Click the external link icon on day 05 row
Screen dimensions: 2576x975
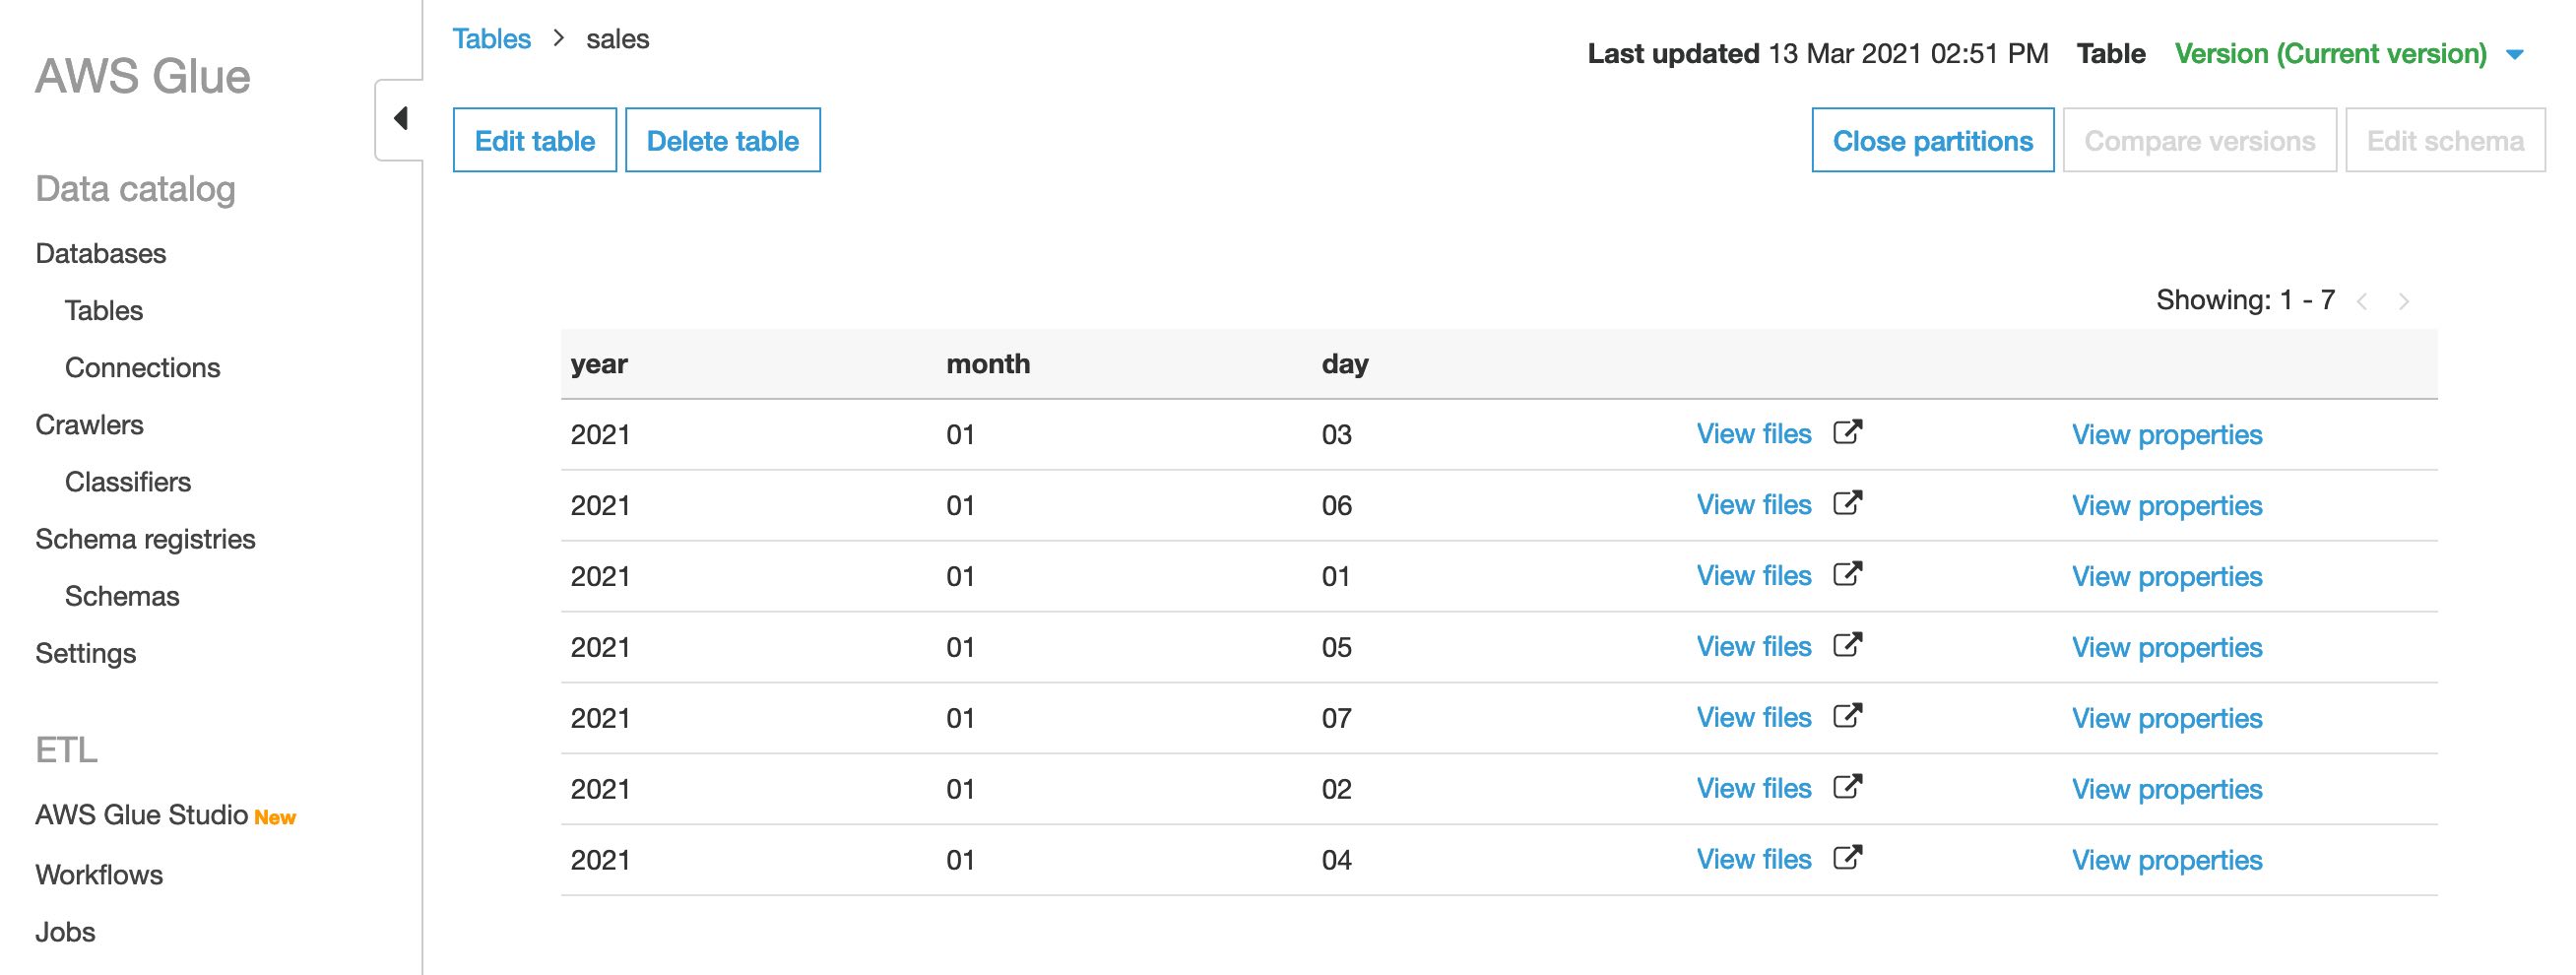[1848, 645]
